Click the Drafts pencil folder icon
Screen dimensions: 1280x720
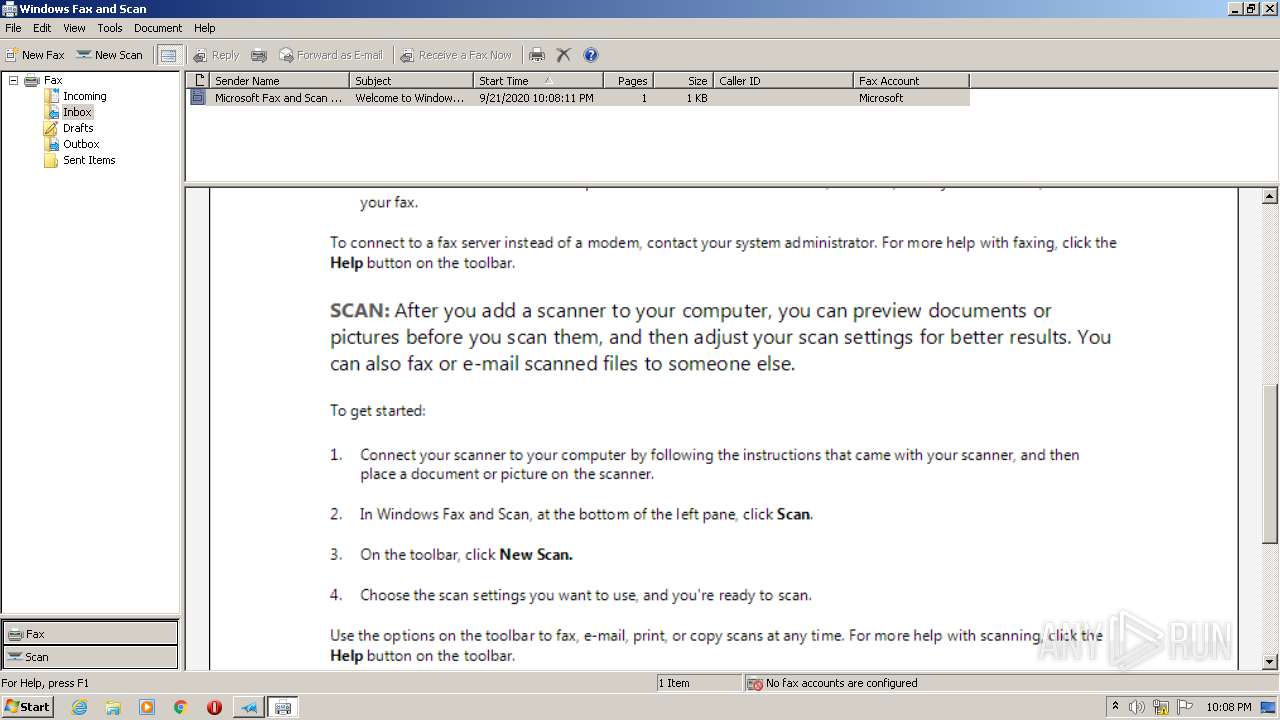coord(51,128)
